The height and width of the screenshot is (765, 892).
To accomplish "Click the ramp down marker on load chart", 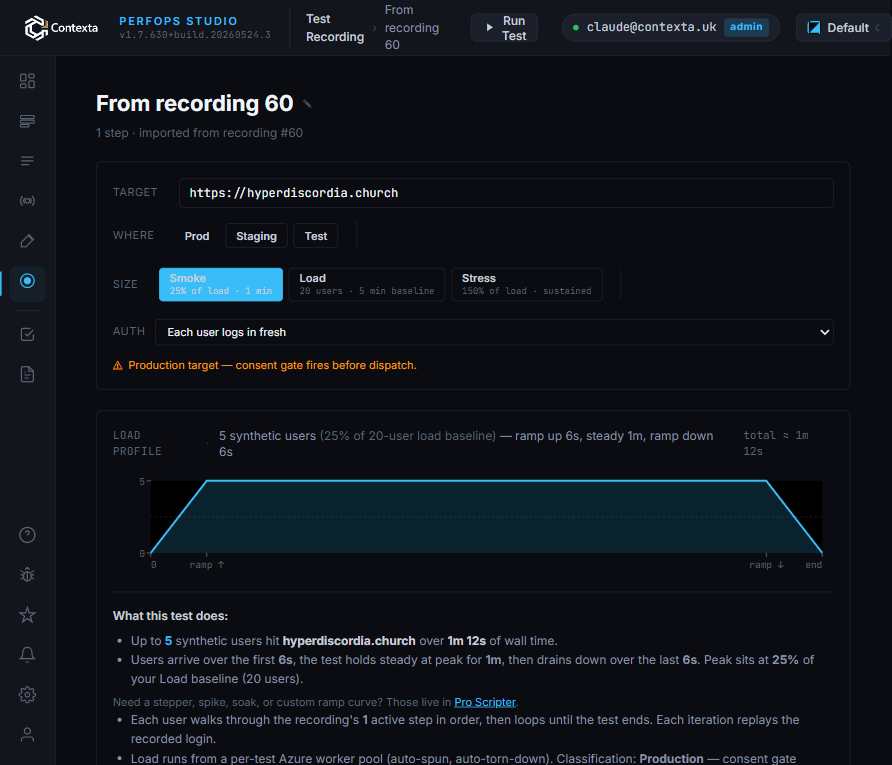I will tap(766, 565).
